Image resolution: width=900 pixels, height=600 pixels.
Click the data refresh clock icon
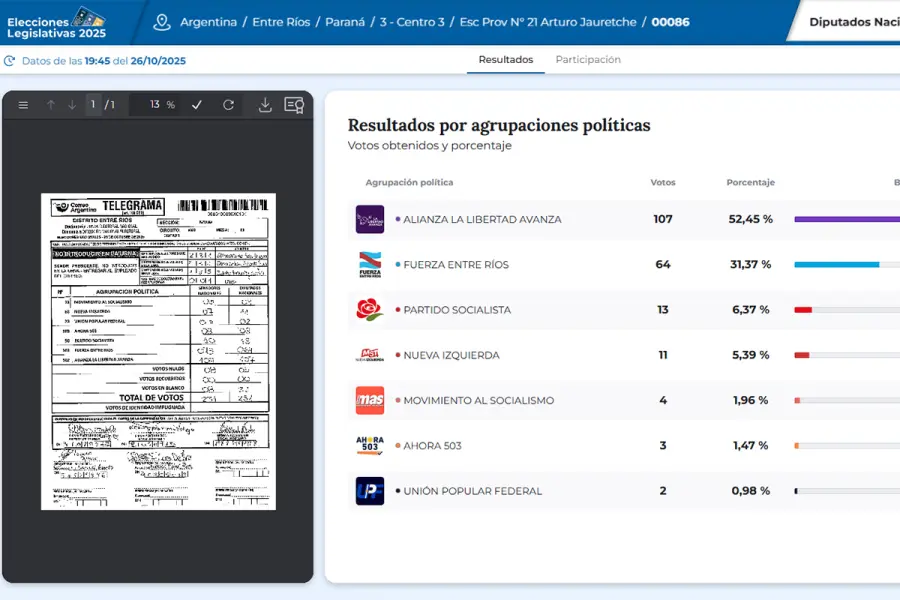pos(10,61)
